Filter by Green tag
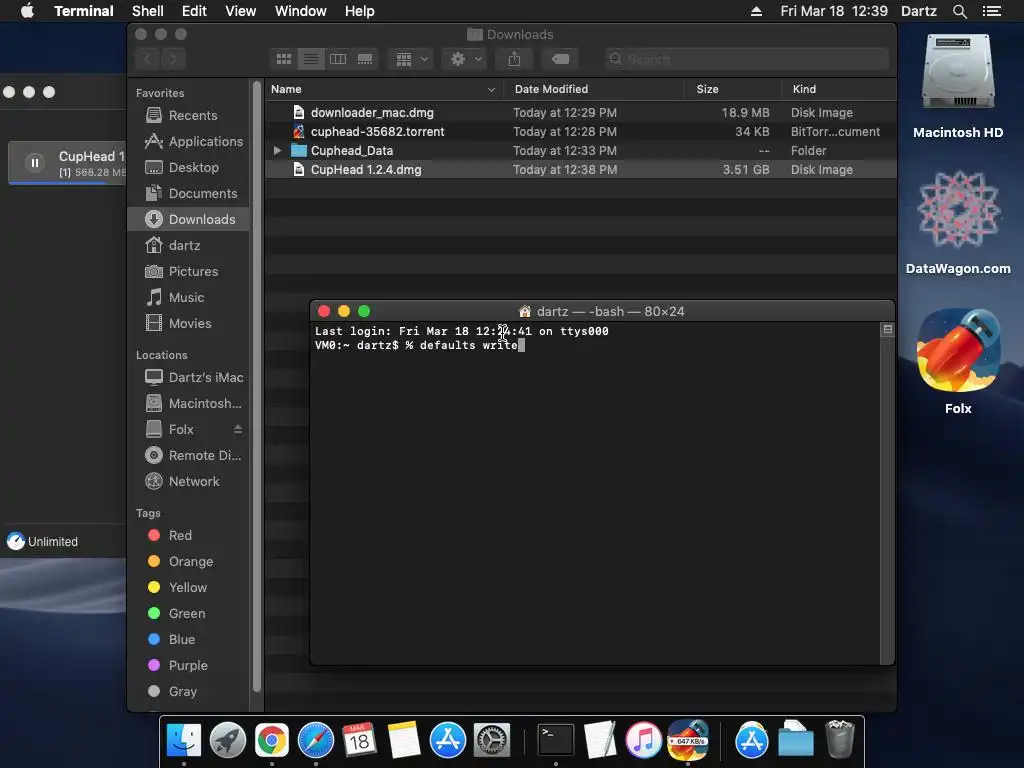 point(189,613)
